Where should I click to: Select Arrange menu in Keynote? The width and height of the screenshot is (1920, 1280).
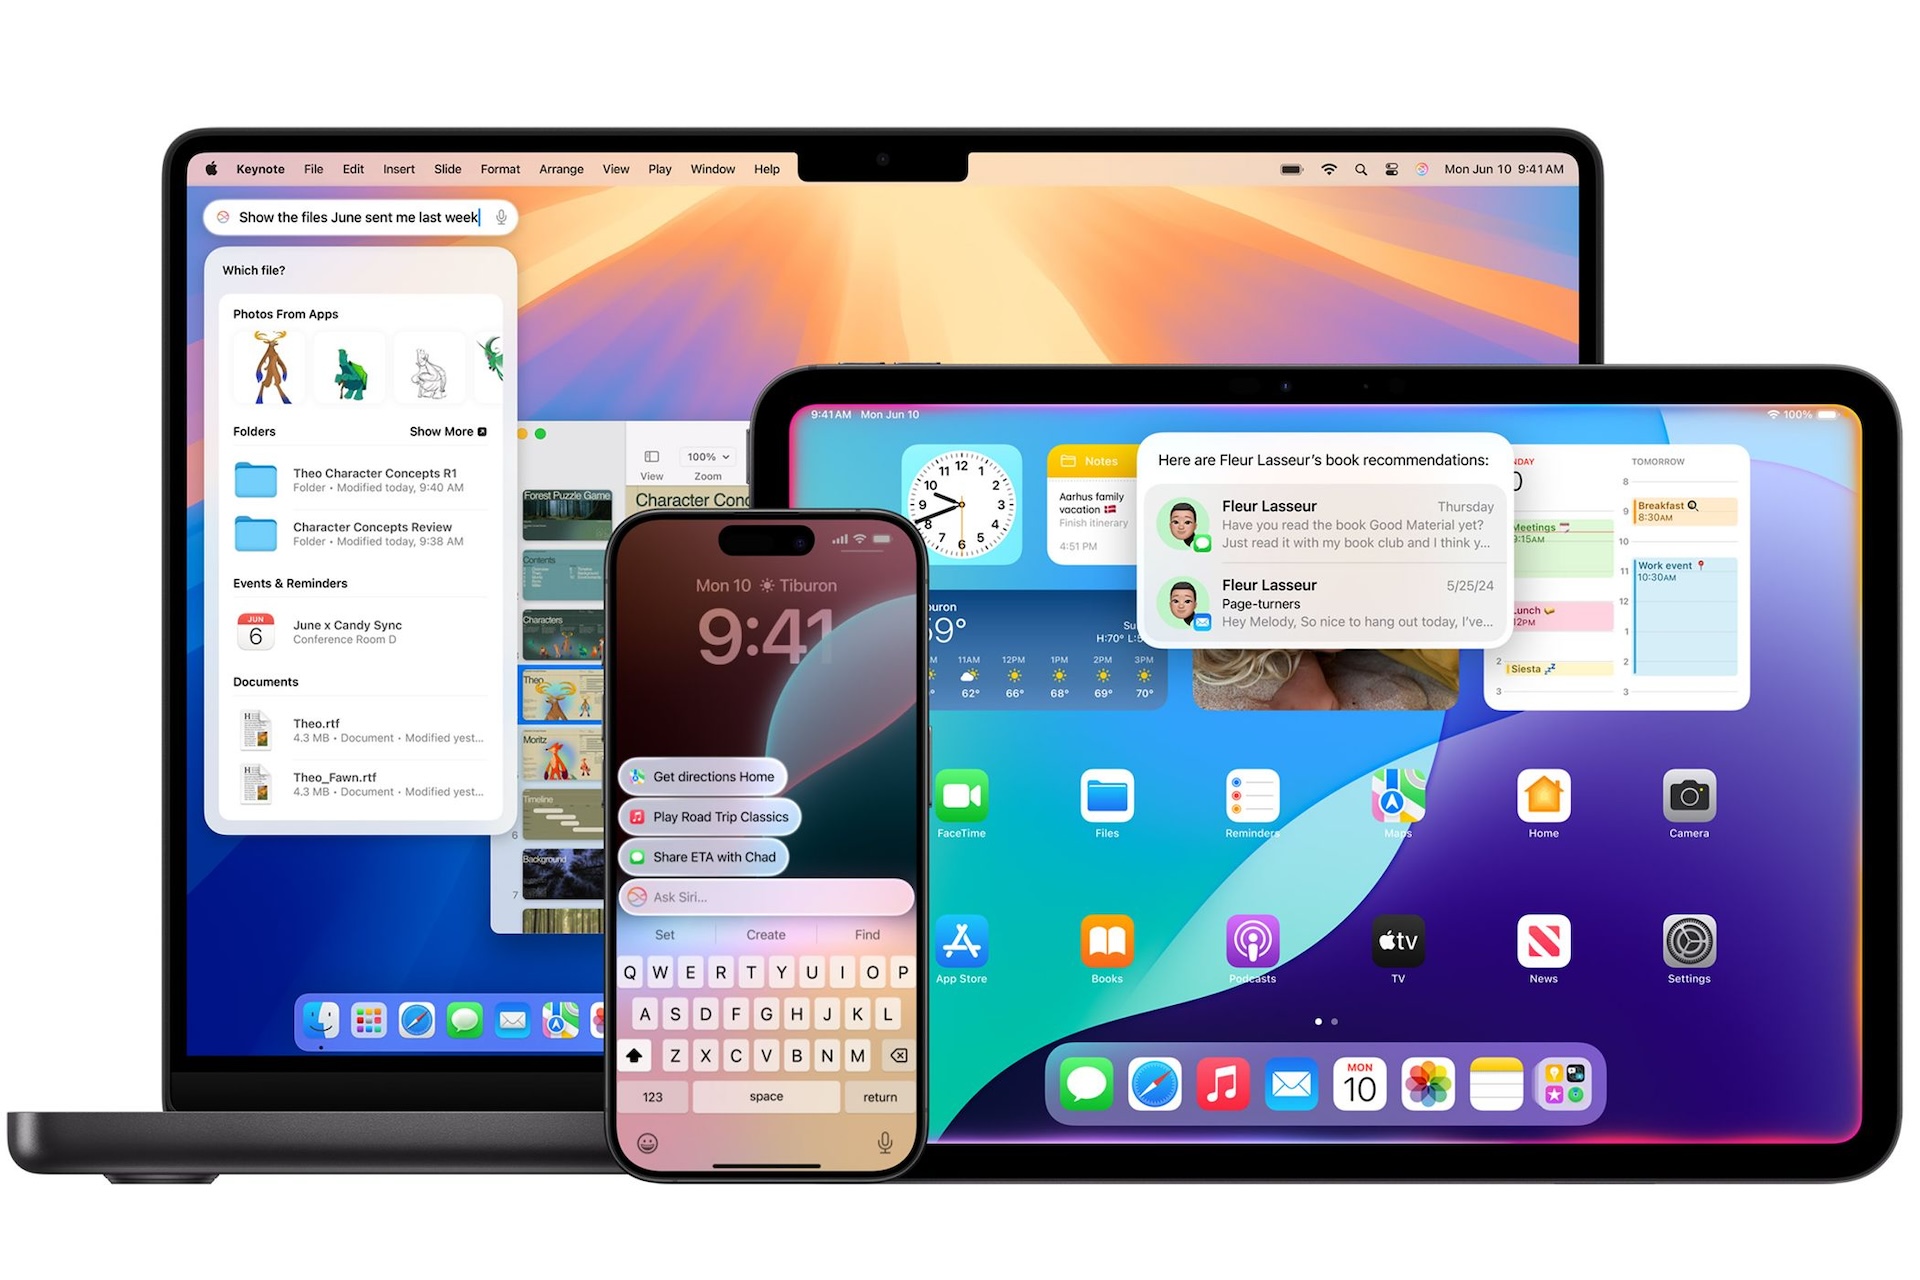point(560,169)
